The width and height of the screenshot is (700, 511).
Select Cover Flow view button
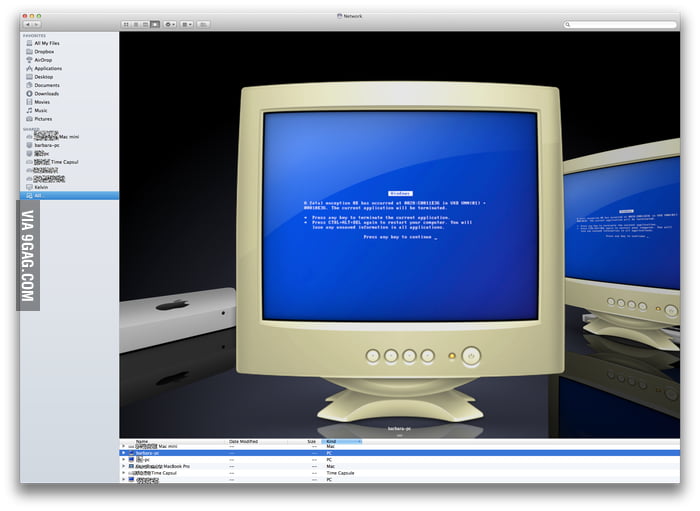155,23
